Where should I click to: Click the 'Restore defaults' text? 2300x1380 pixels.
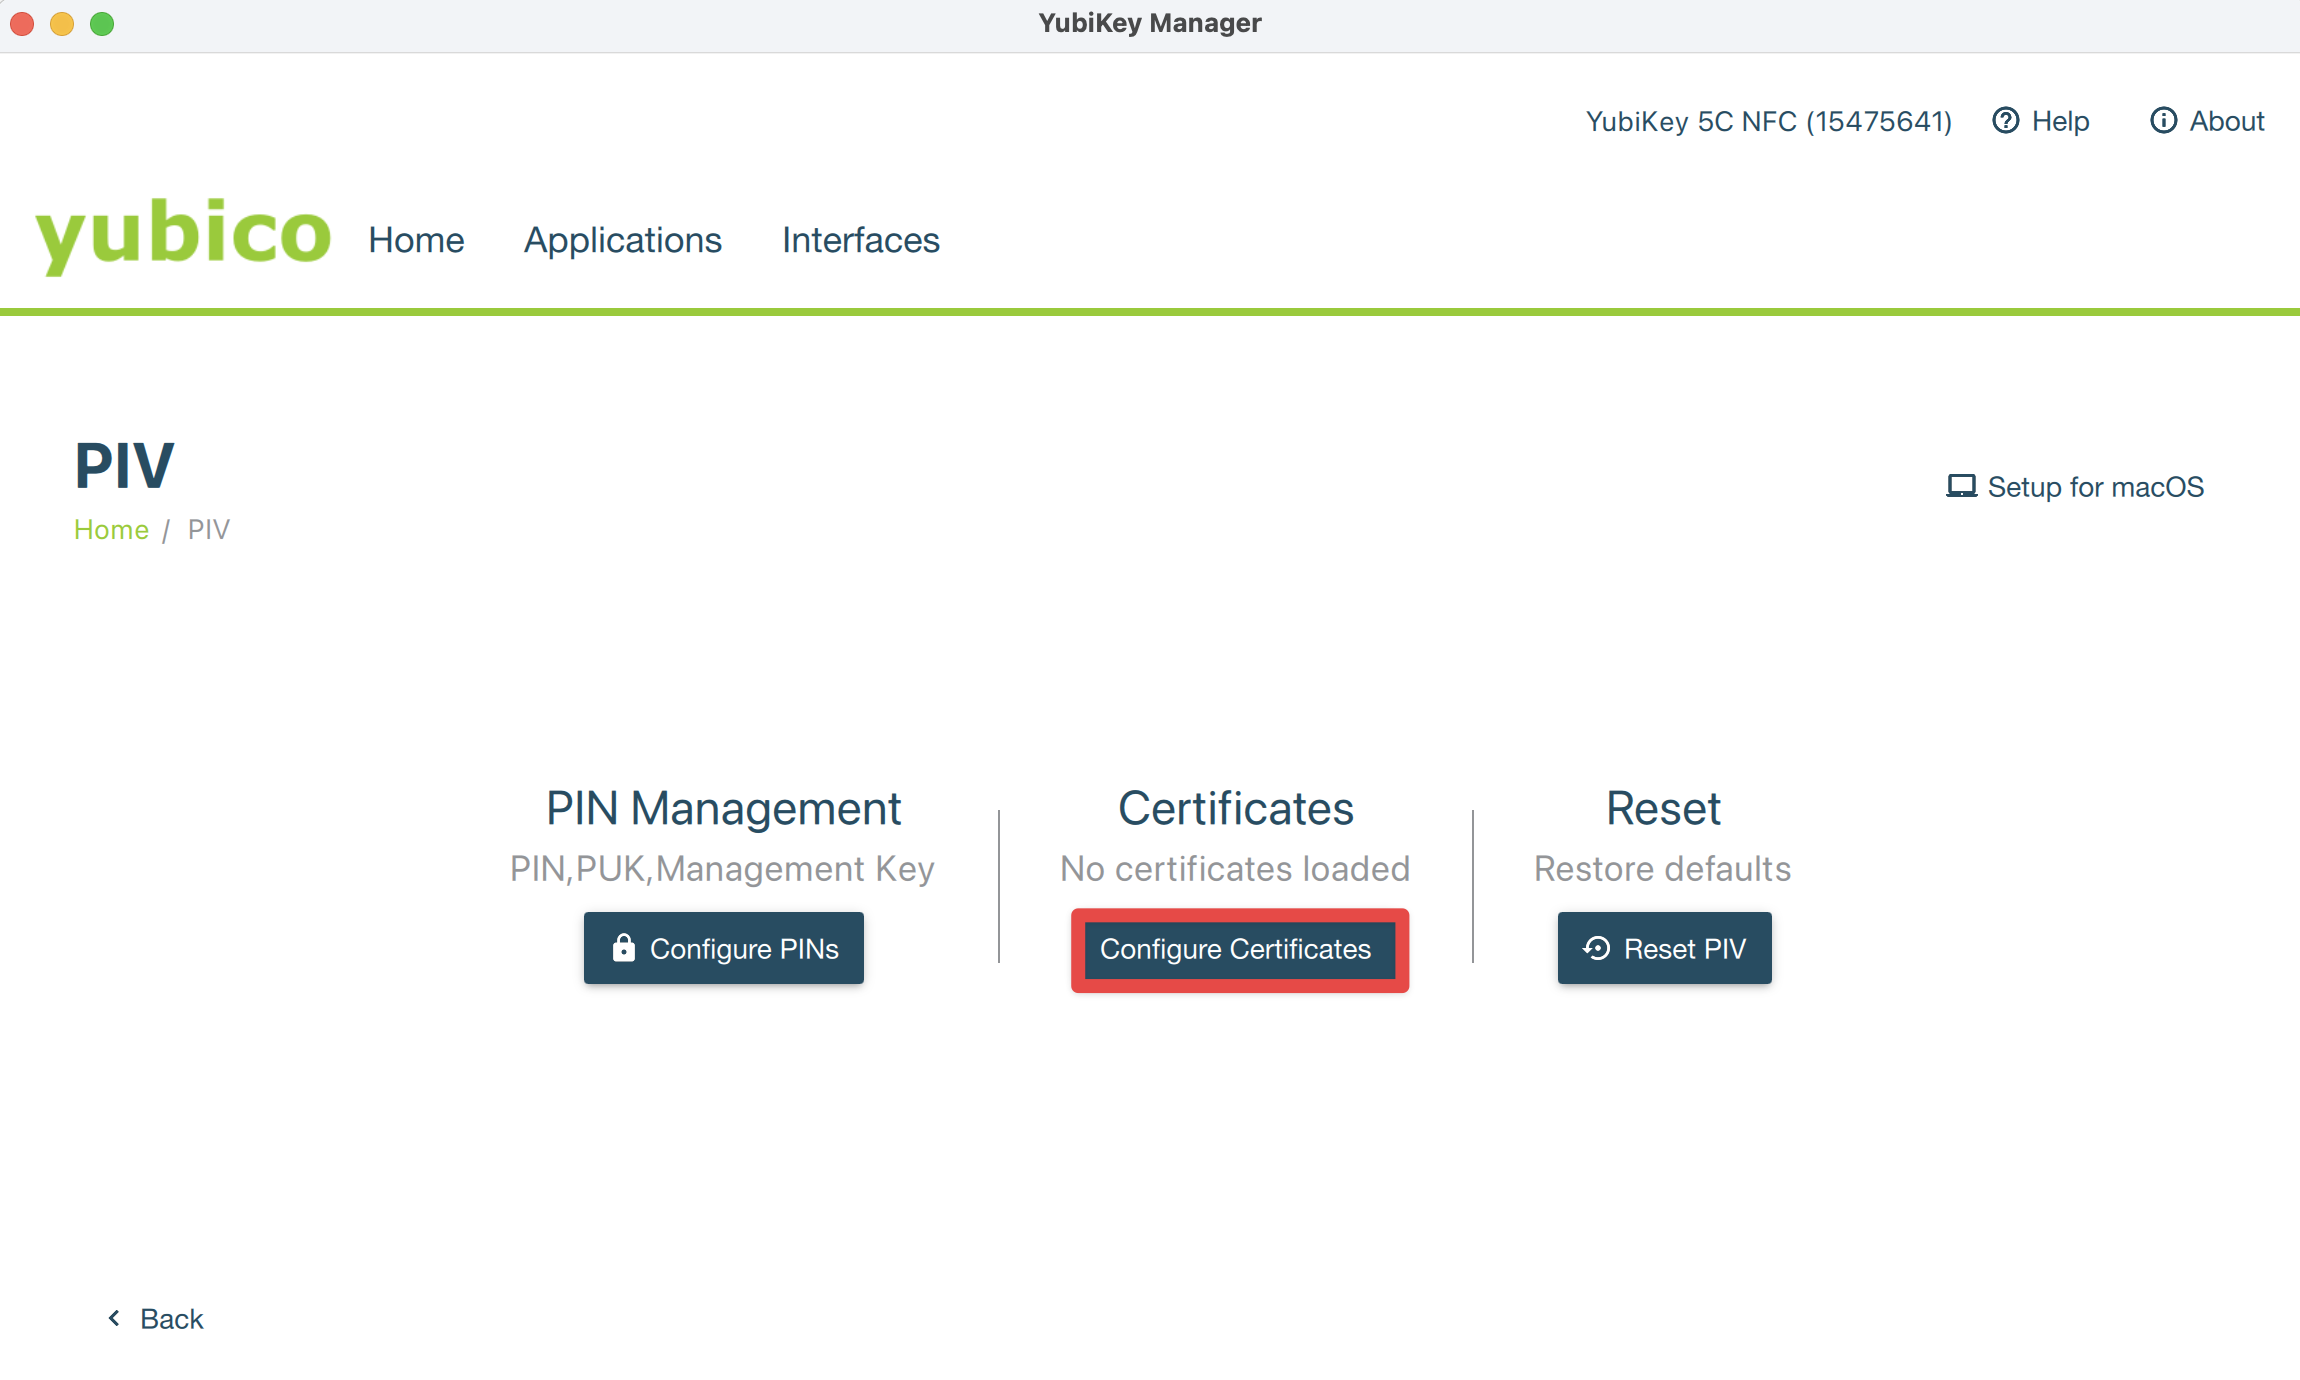1663,868
